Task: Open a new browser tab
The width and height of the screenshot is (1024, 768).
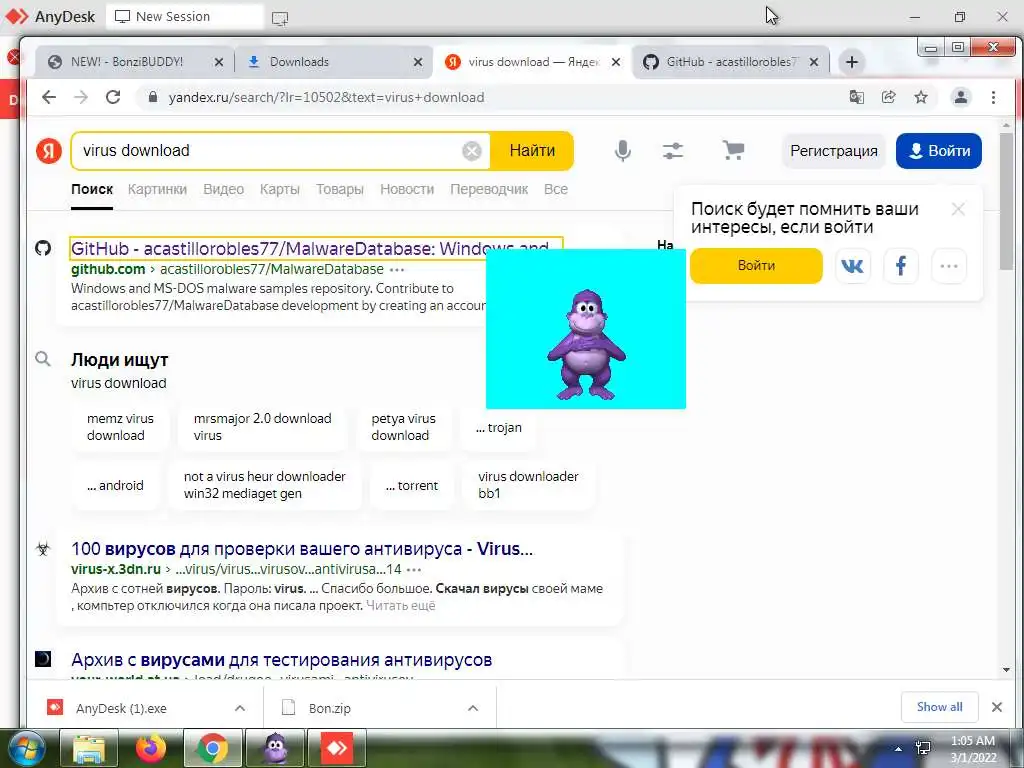Action: pos(852,62)
